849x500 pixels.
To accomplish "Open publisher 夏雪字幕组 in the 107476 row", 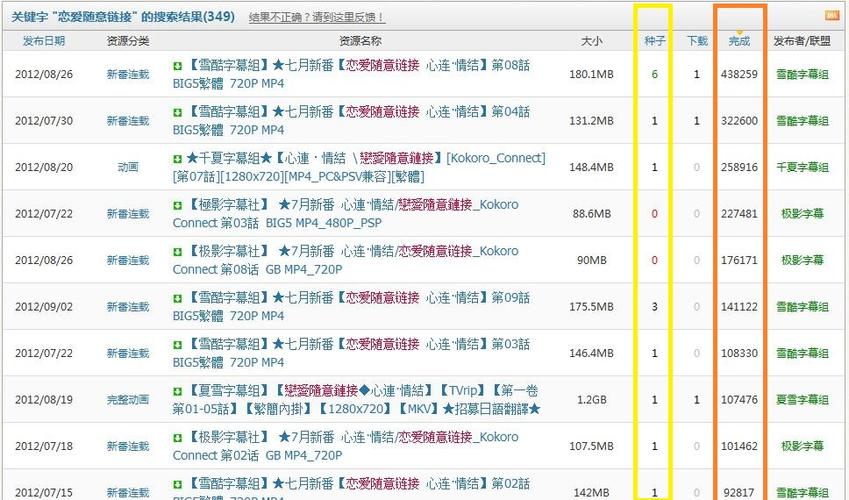I will (802, 400).
